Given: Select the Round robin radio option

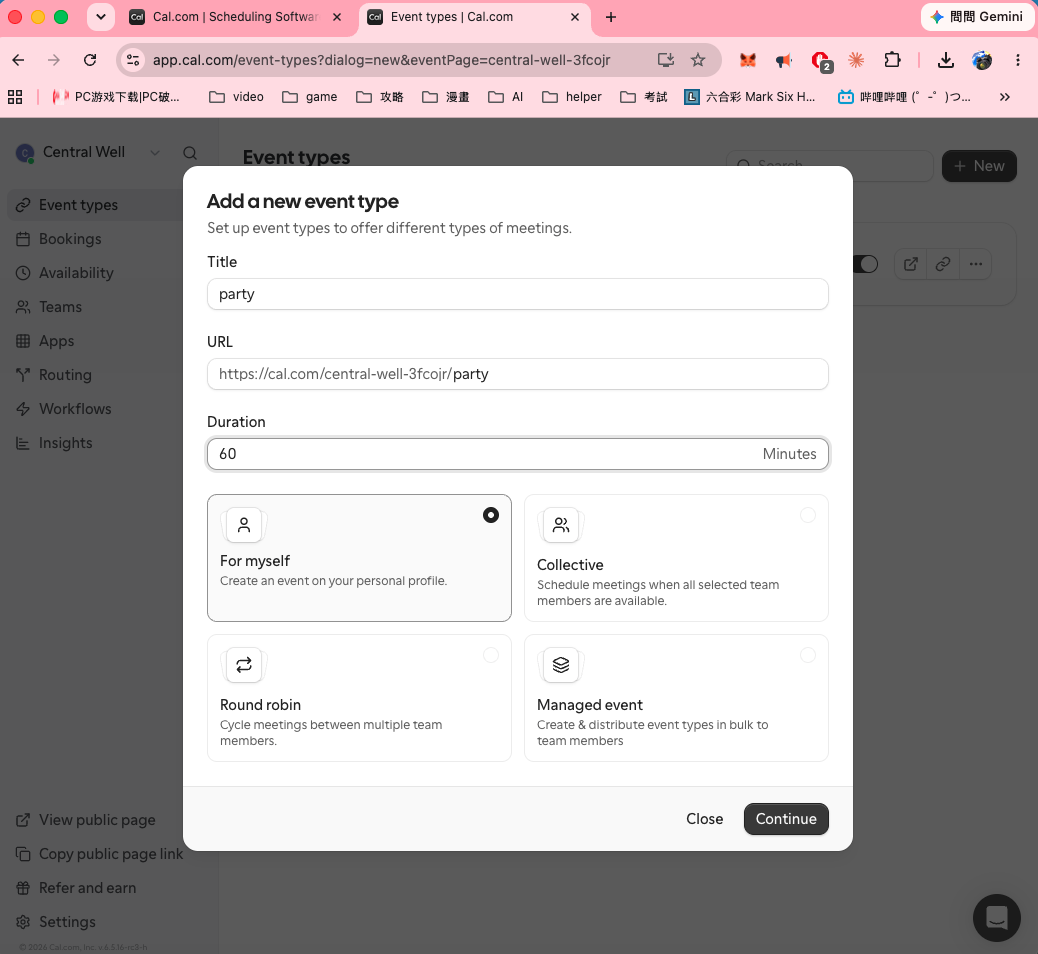Looking at the screenshot, I should coord(491,655).
